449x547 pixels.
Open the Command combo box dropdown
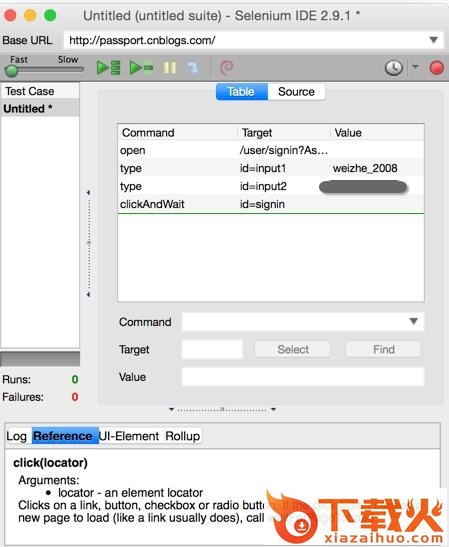coord(413,321)
